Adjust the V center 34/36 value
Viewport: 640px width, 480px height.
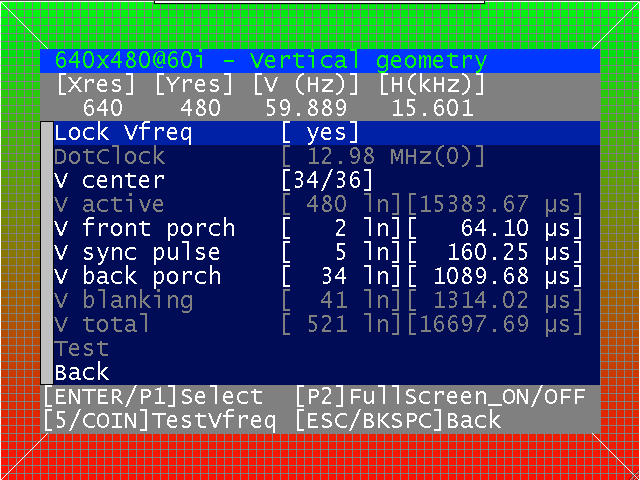point(327,181)
